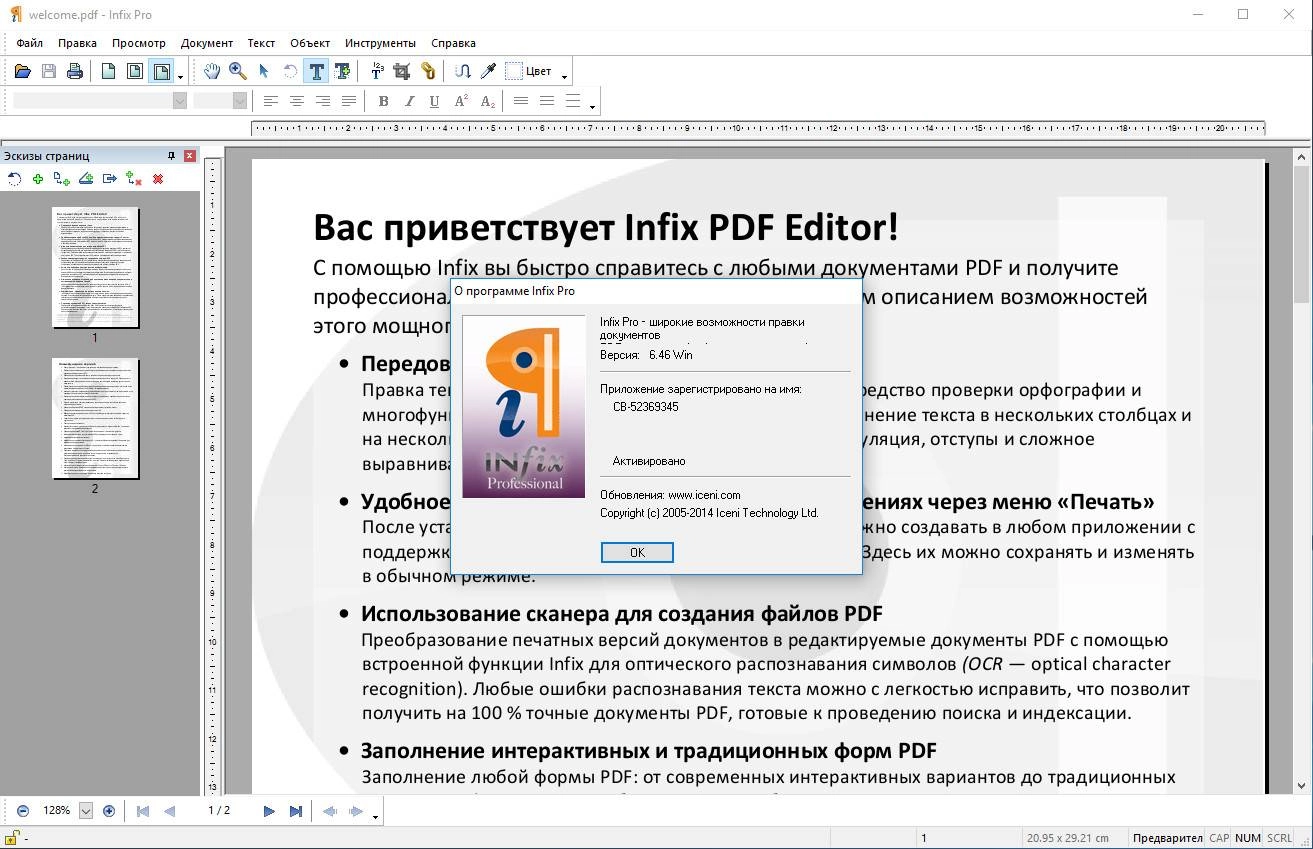Open the Документ menu
The height and width of the screenshot is (849, 1313).
207,43
